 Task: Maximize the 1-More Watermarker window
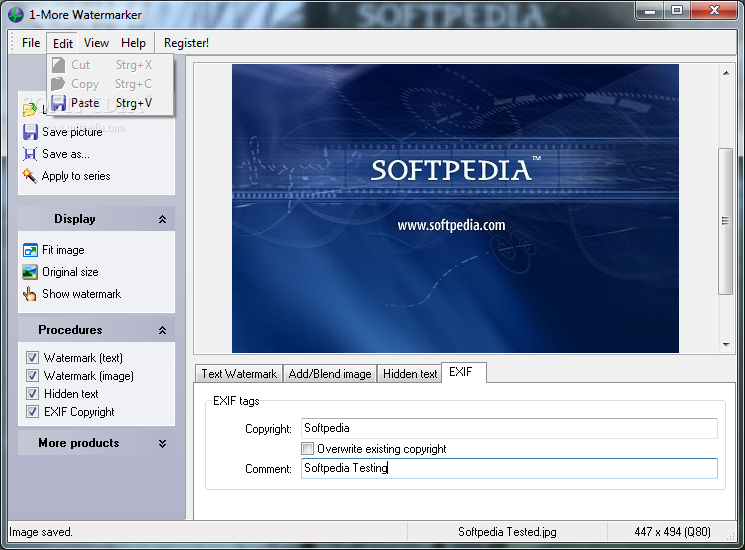pyautogui.click(x=677, y=10)
